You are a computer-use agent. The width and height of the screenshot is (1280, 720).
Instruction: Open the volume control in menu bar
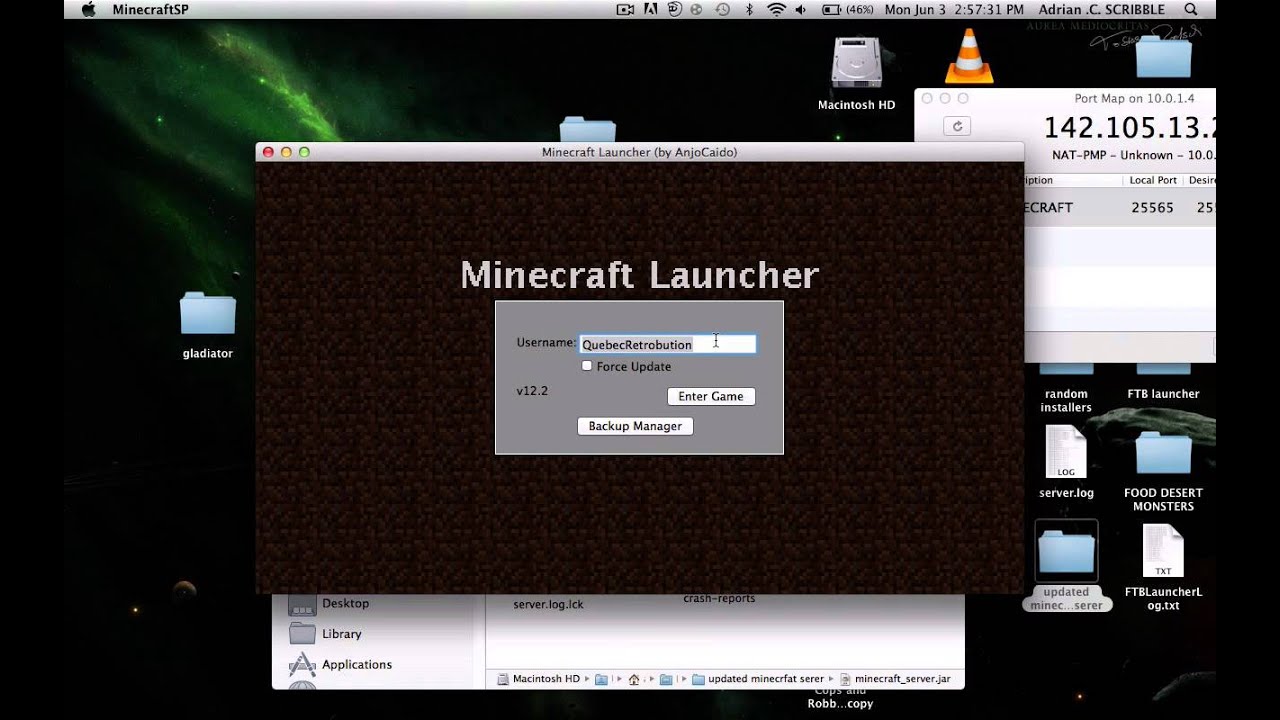801,10
